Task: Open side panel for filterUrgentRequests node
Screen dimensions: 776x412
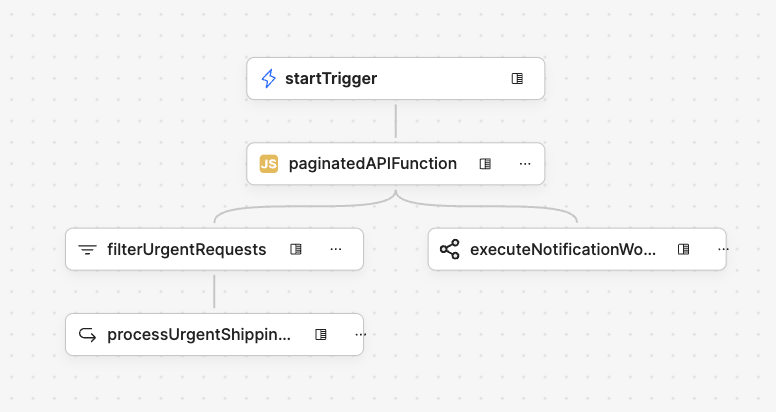Action: click(295, 249)
